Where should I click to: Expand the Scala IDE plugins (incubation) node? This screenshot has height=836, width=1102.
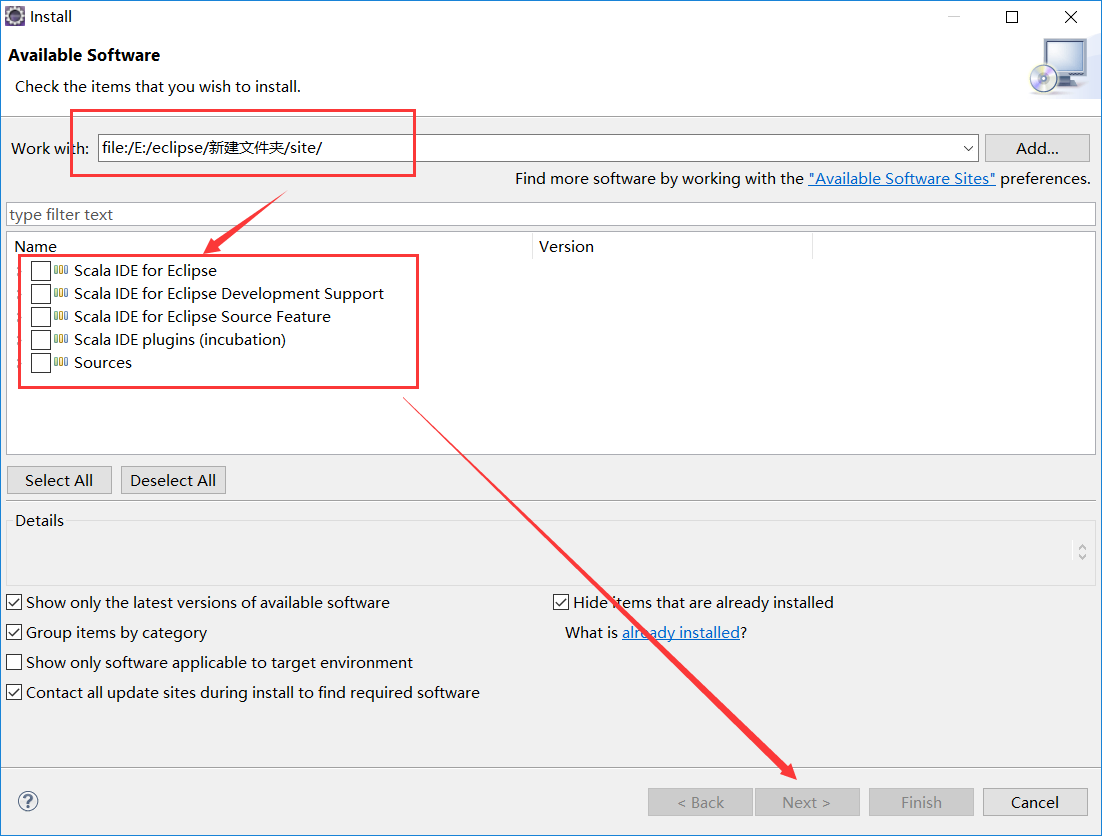click(20, 341)
